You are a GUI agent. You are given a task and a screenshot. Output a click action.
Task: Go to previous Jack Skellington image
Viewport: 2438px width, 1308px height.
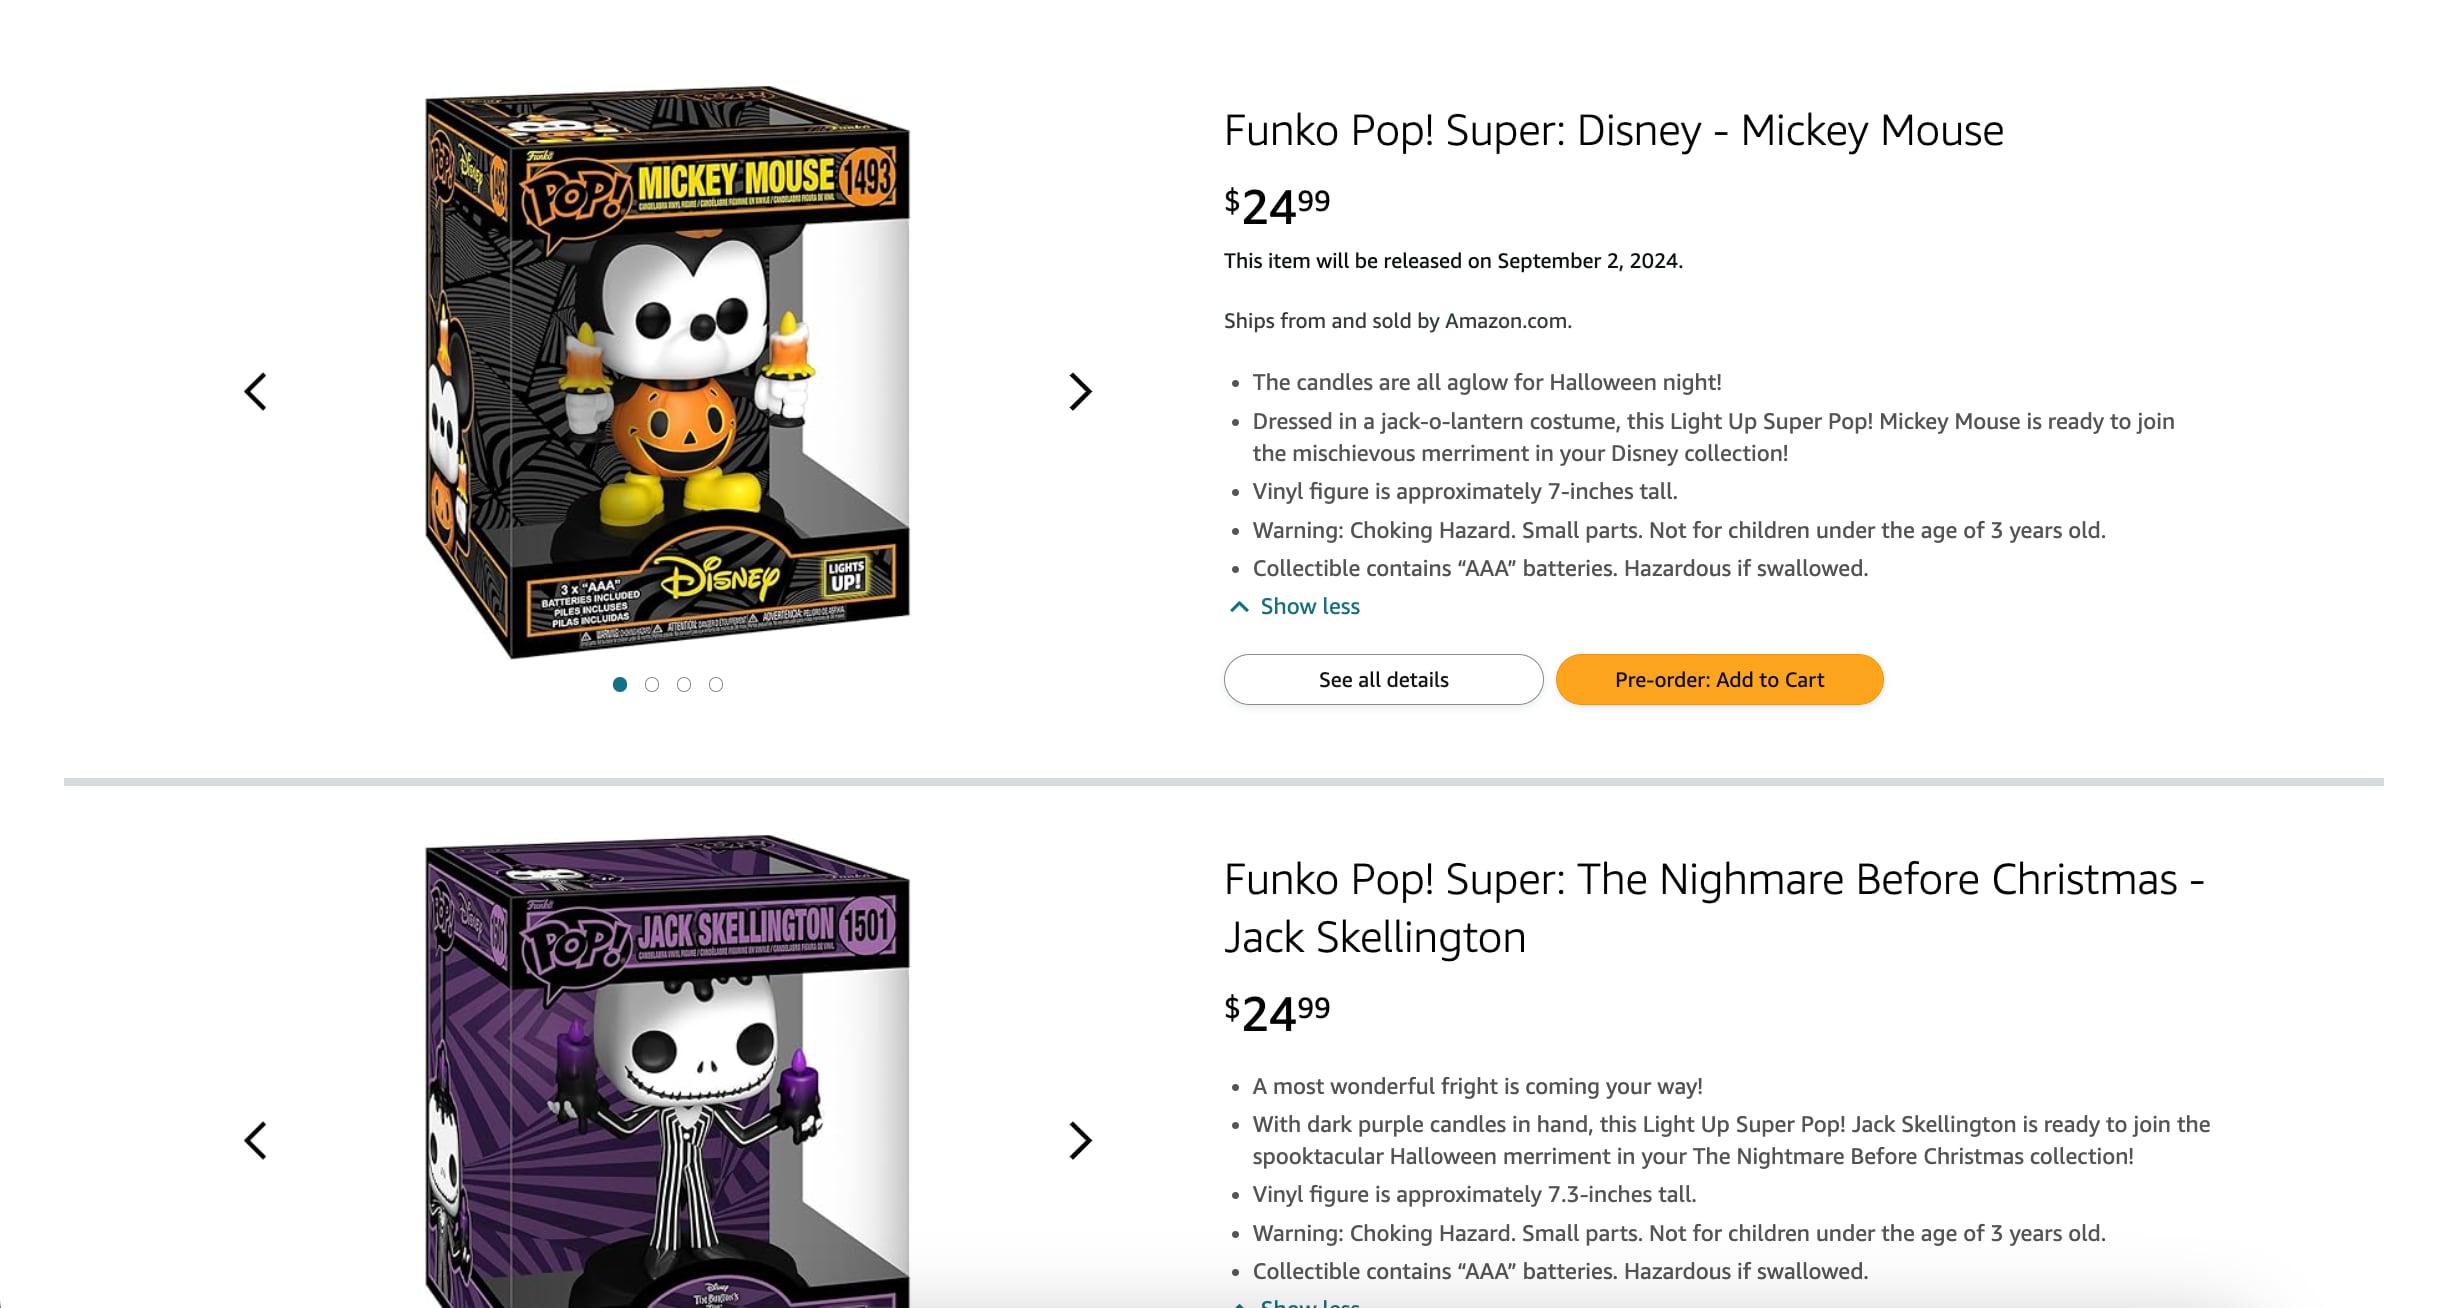256,1140
